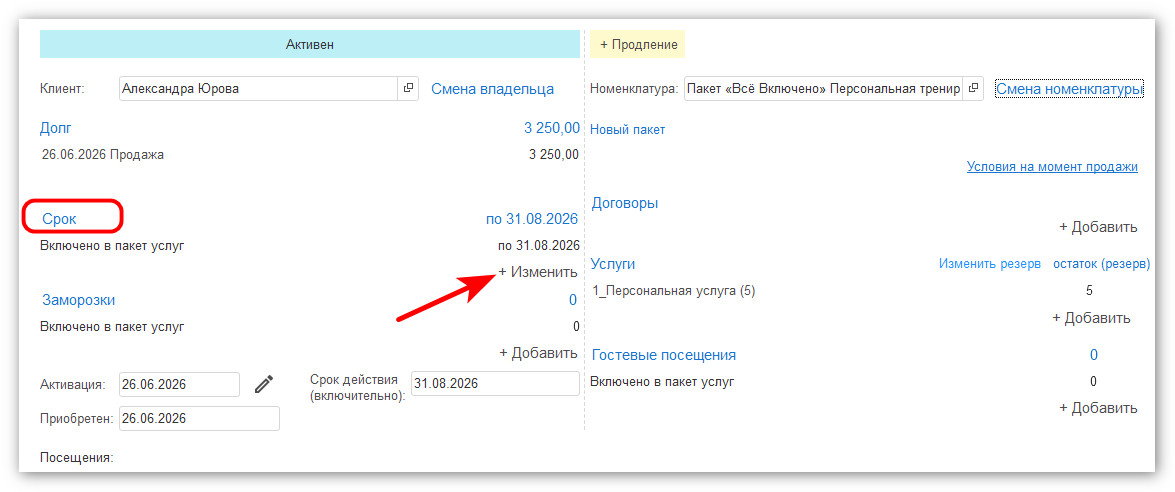Click debt amount 3 250,00 link
This screenshot has width=1175, height=492.
tap(552, 128)
